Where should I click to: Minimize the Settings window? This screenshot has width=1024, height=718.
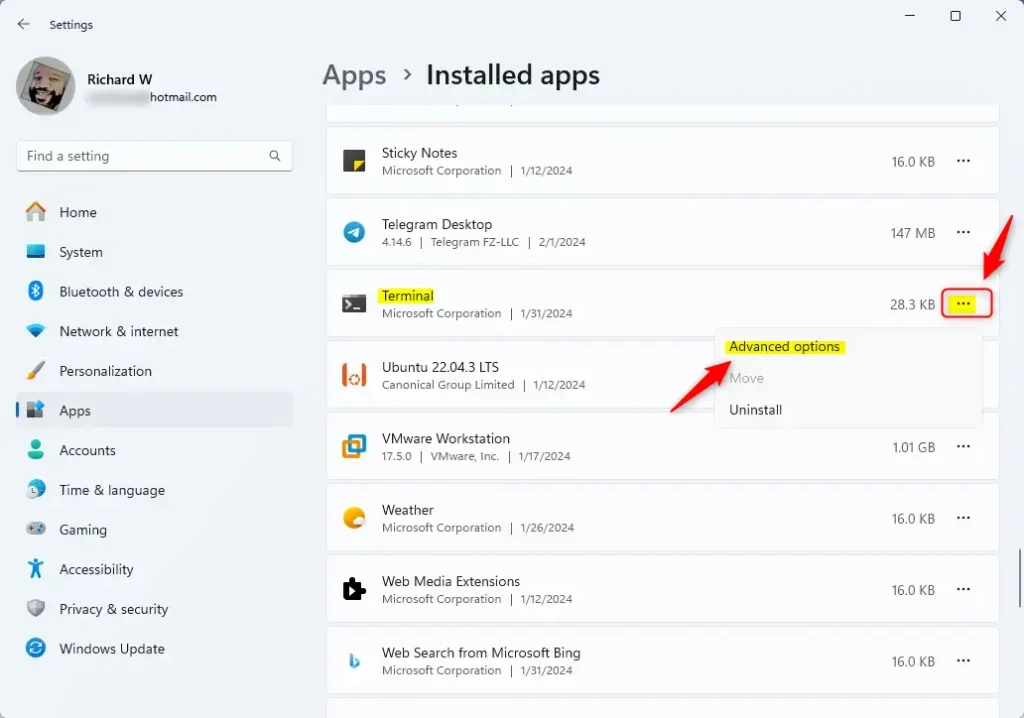(910, 16)
